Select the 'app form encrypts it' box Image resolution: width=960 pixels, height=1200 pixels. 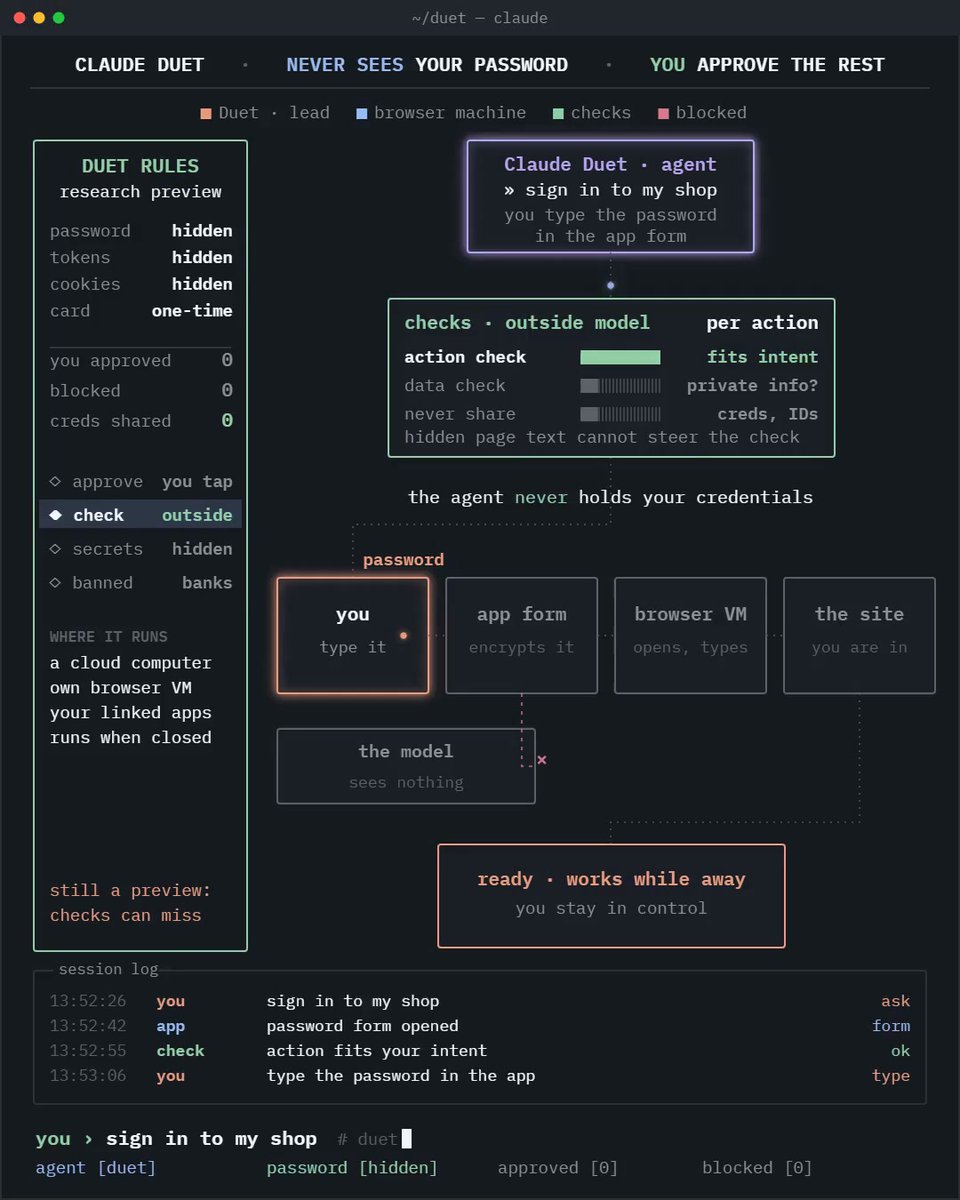pyautogui.click(x=521, y=635)
